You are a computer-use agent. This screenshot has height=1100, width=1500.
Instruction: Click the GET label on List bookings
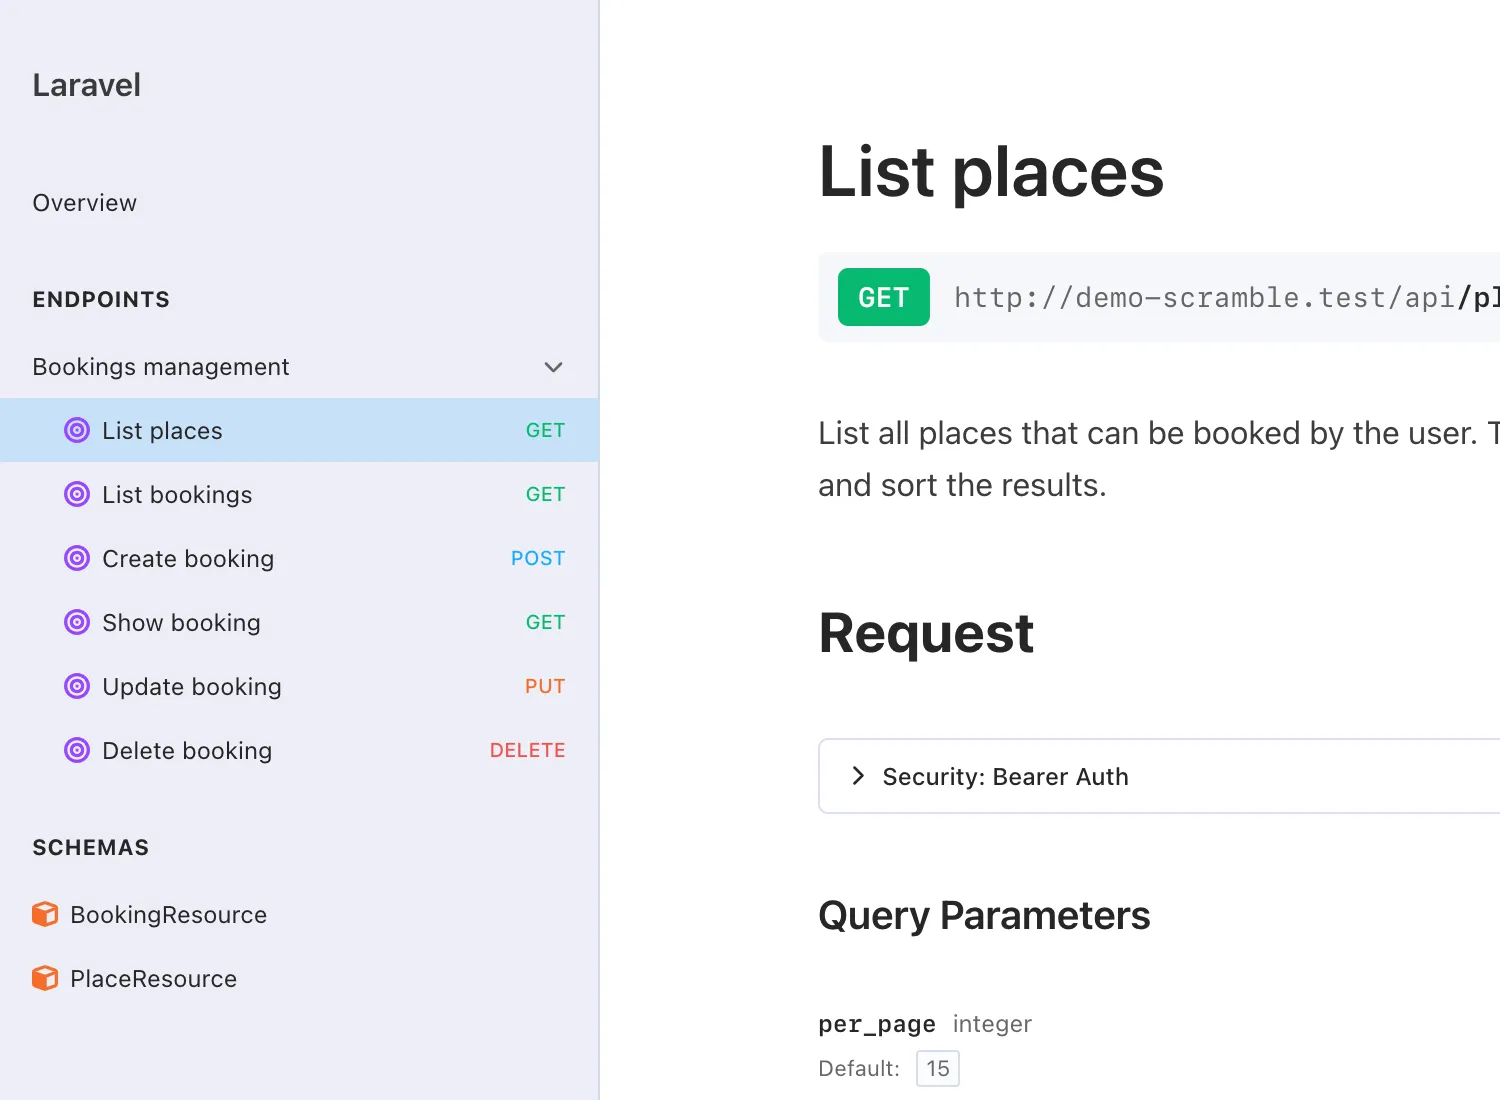tap(545, 494)
